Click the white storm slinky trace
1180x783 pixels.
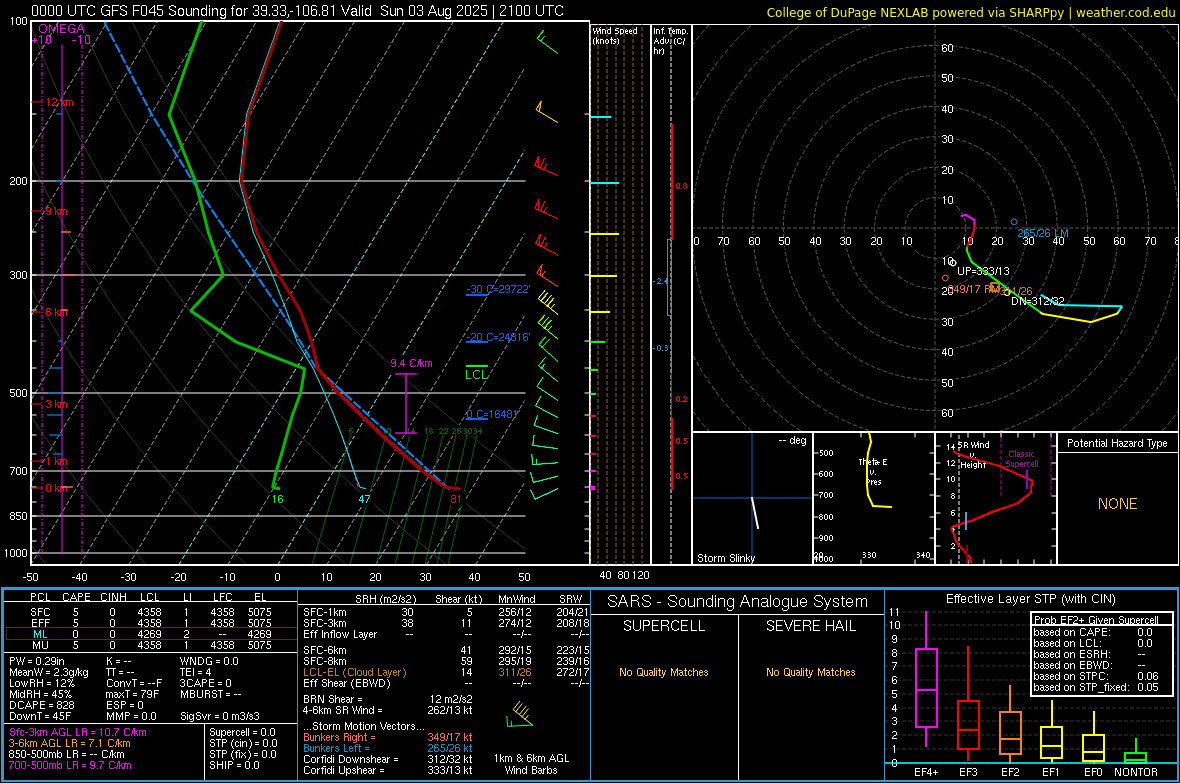pos(755,513)
